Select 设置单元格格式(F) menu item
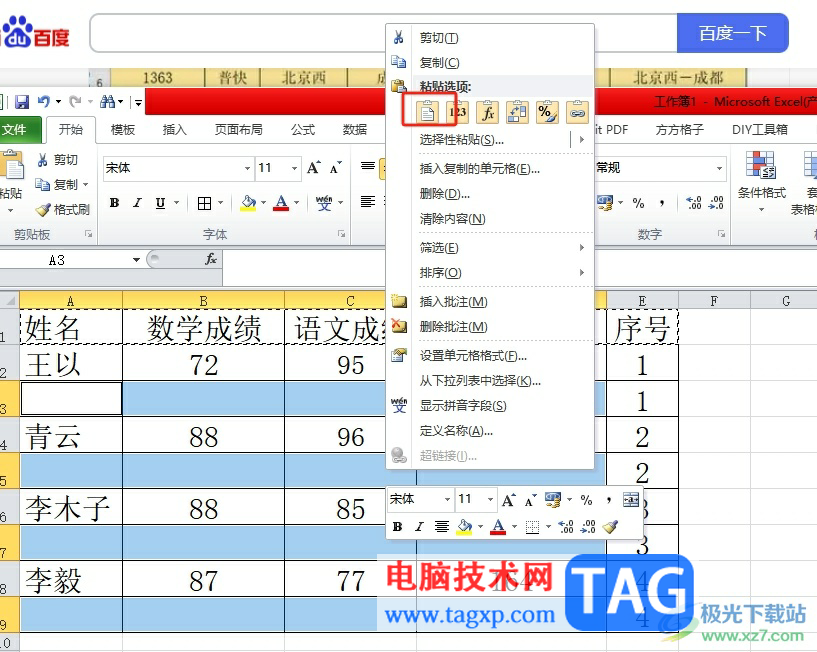 (x=473, y=356)
